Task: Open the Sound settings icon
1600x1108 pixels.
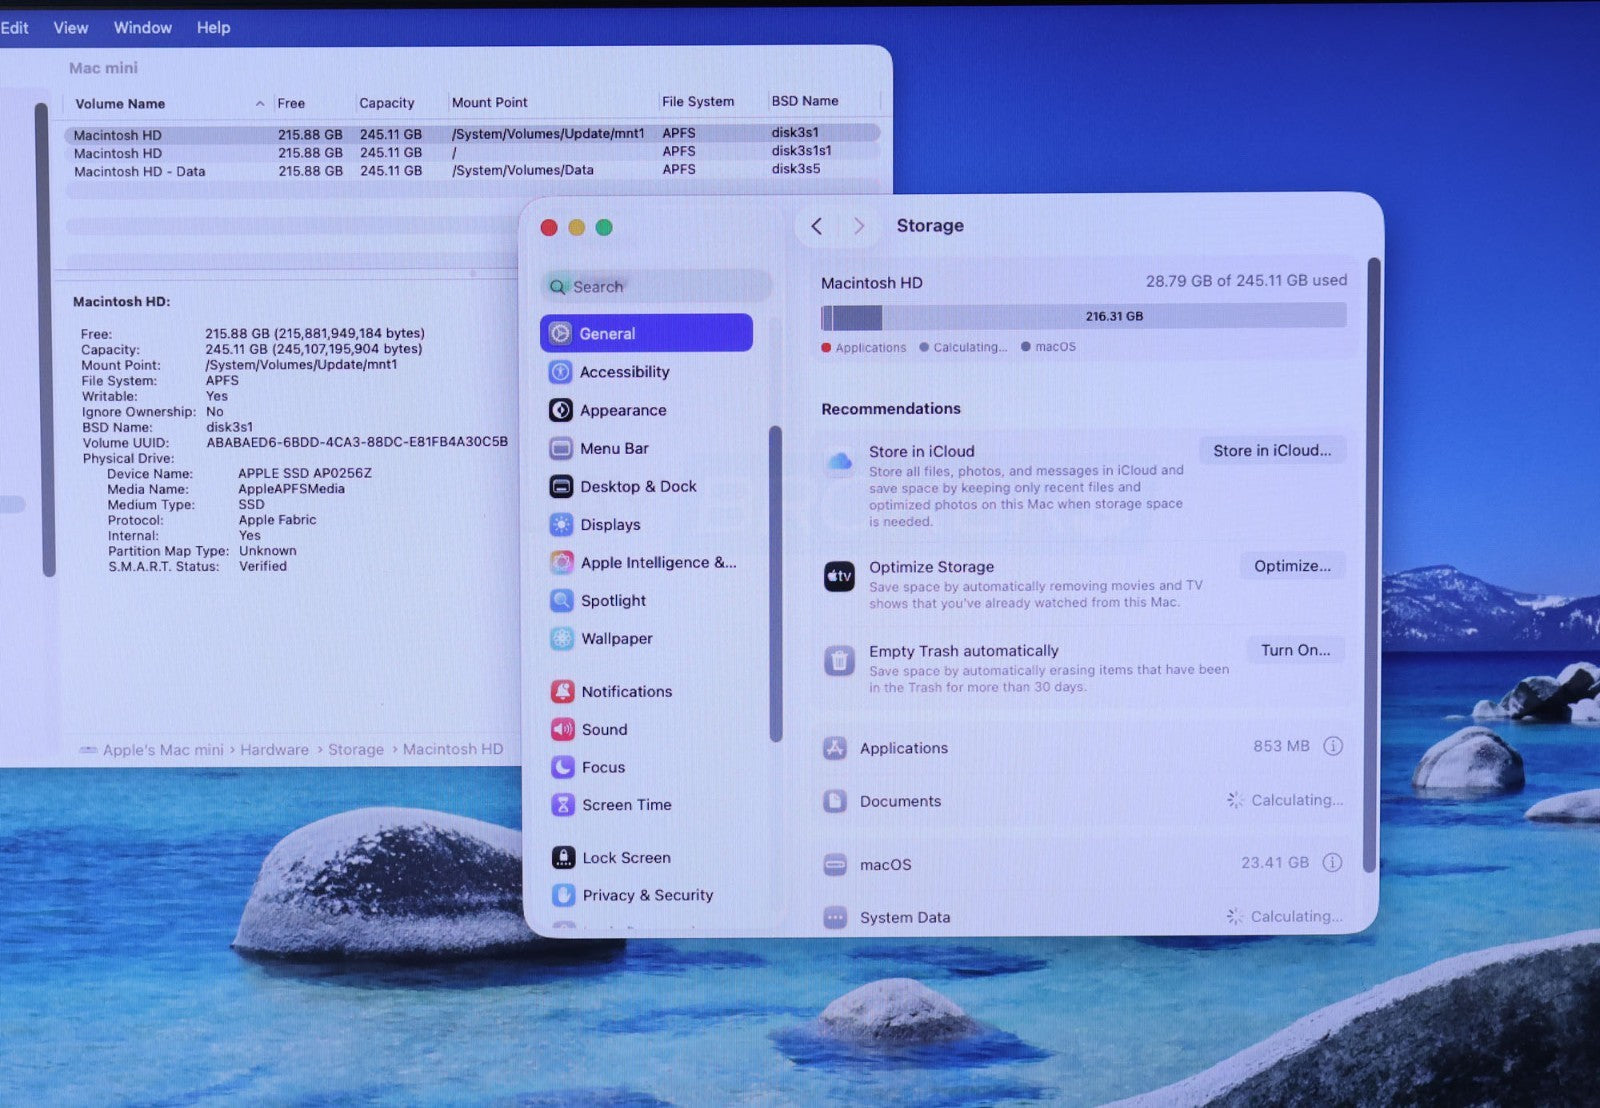Action: [x=562, y=730]
